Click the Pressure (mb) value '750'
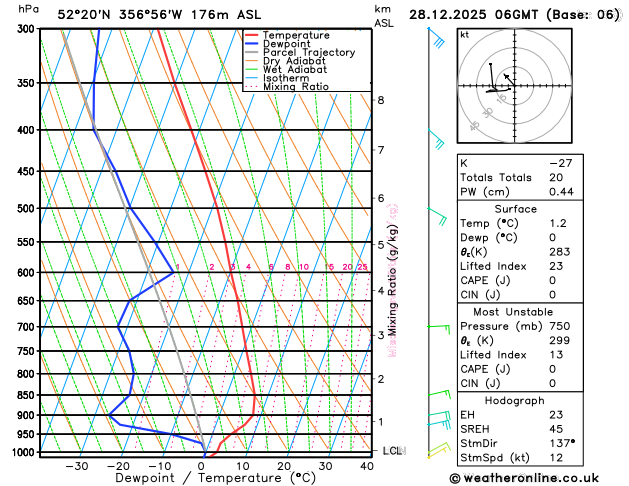629x486 pixels. [560, 326]
